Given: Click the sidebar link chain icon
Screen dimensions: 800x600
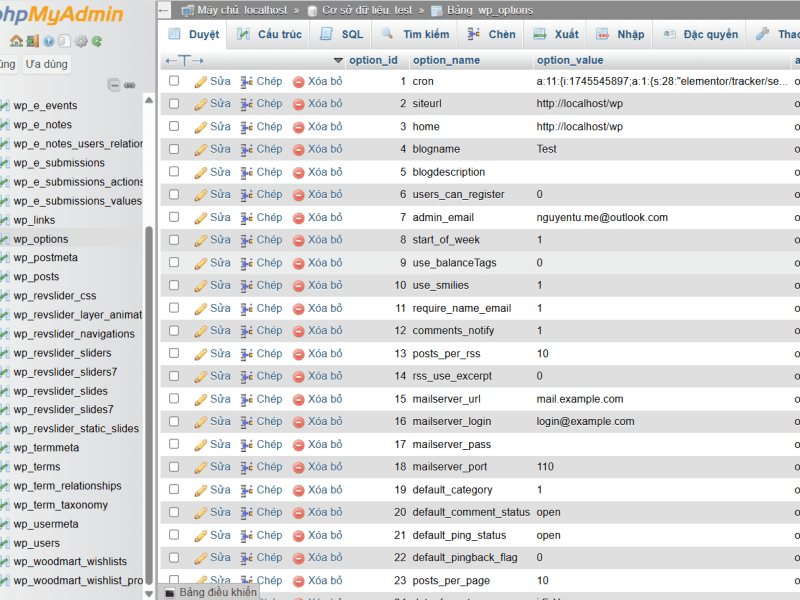Looking at the screenshot, I should click(130, 85).
